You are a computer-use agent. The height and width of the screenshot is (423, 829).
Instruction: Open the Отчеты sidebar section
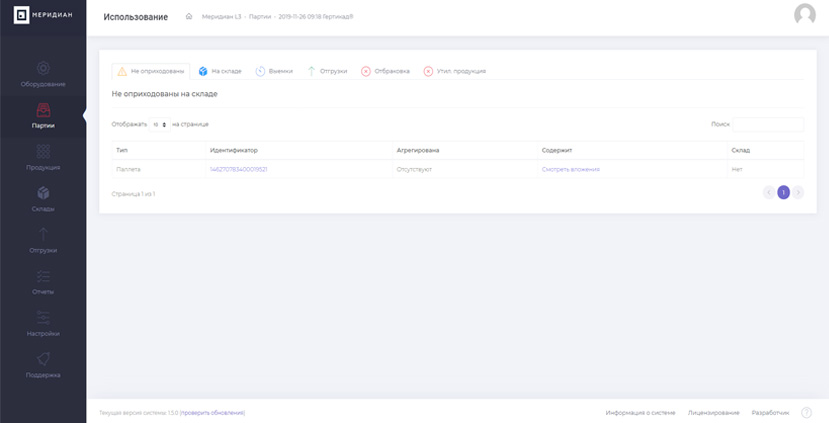coord(43,282)
